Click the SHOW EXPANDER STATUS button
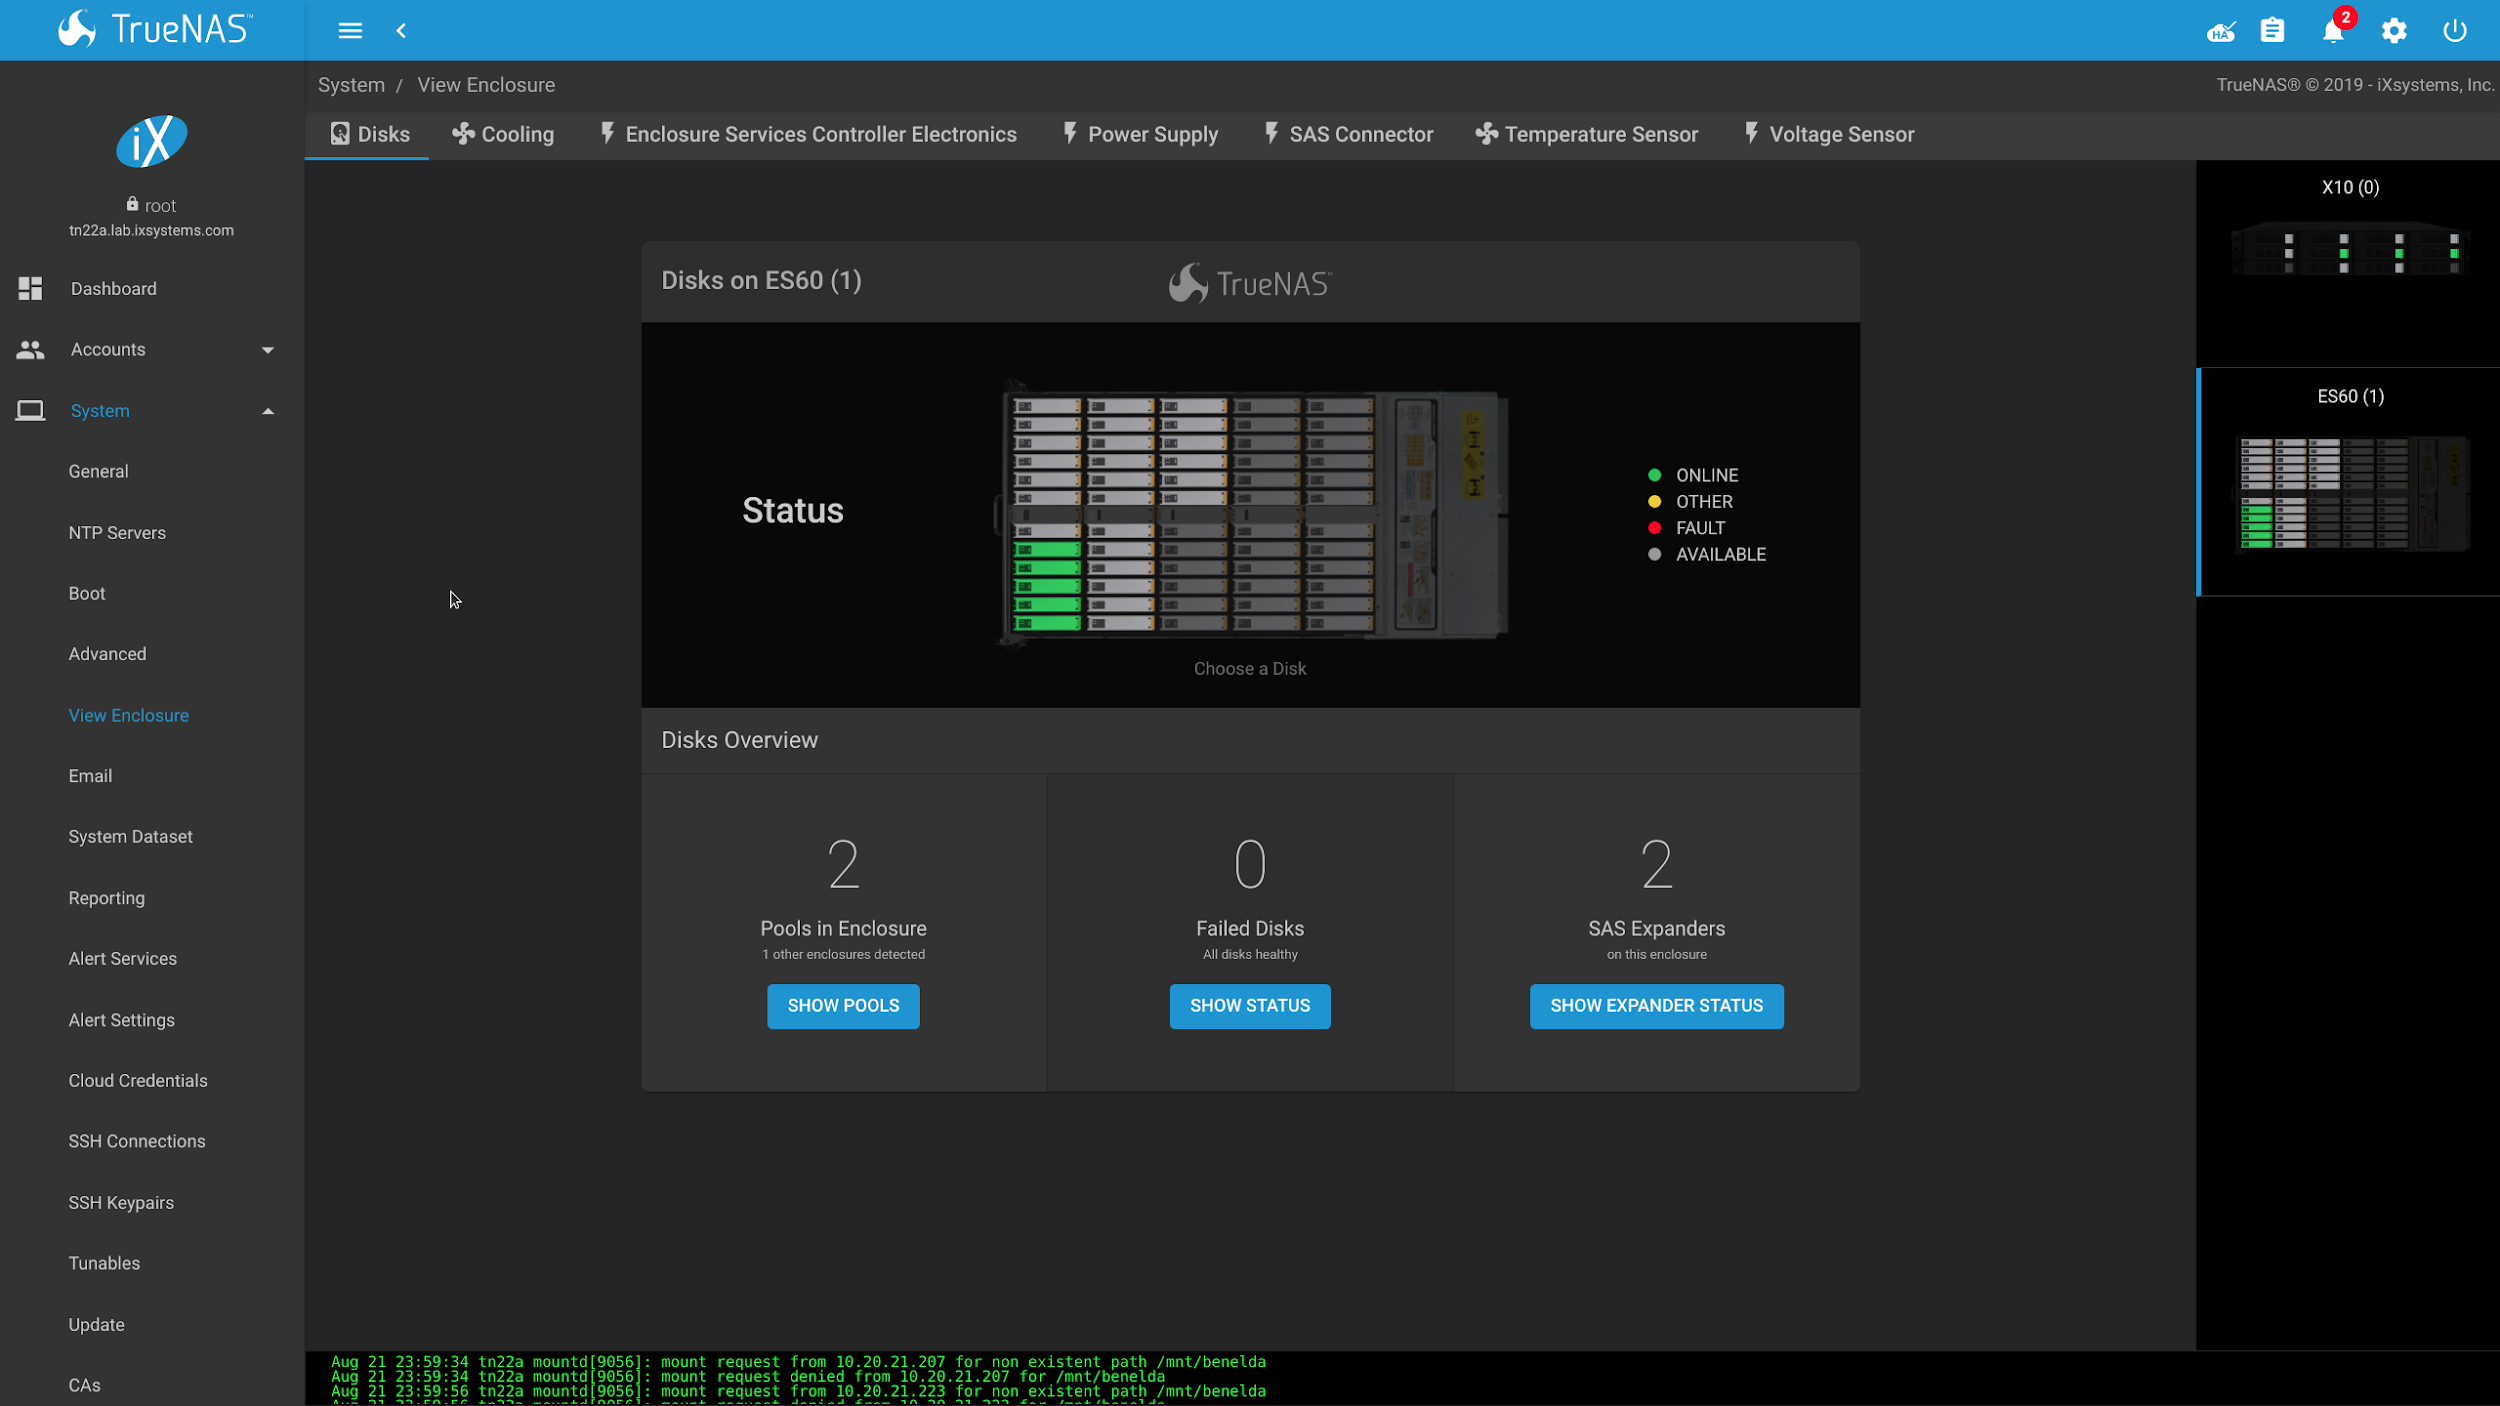Screen dimensions: 2500x1406 click(x=1655, y=1006)
